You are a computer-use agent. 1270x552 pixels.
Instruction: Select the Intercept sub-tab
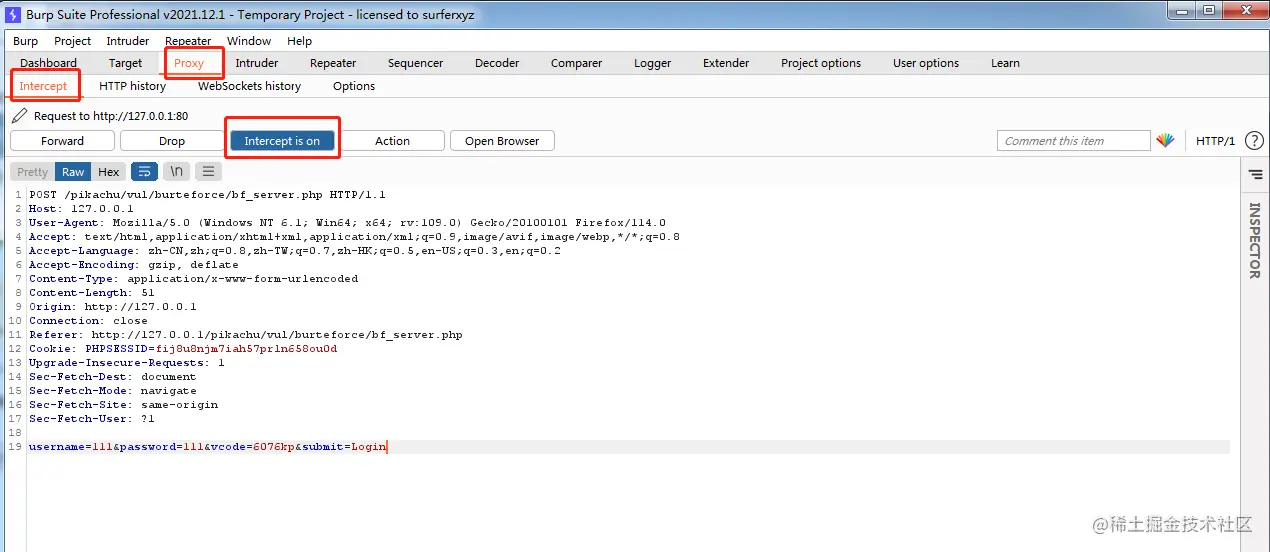44,86
